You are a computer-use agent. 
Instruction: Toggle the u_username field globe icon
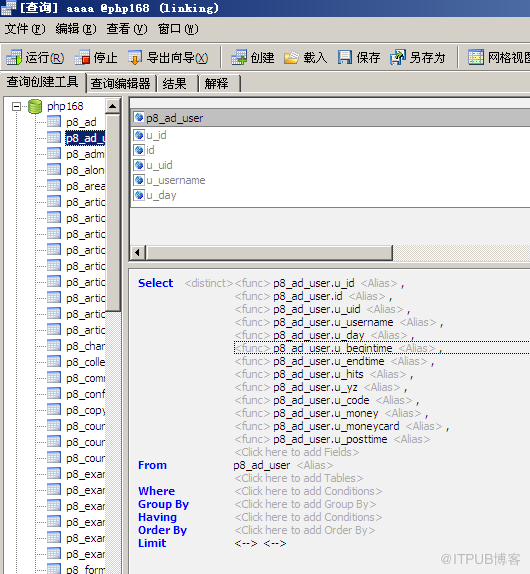click(x=139, y=180)
